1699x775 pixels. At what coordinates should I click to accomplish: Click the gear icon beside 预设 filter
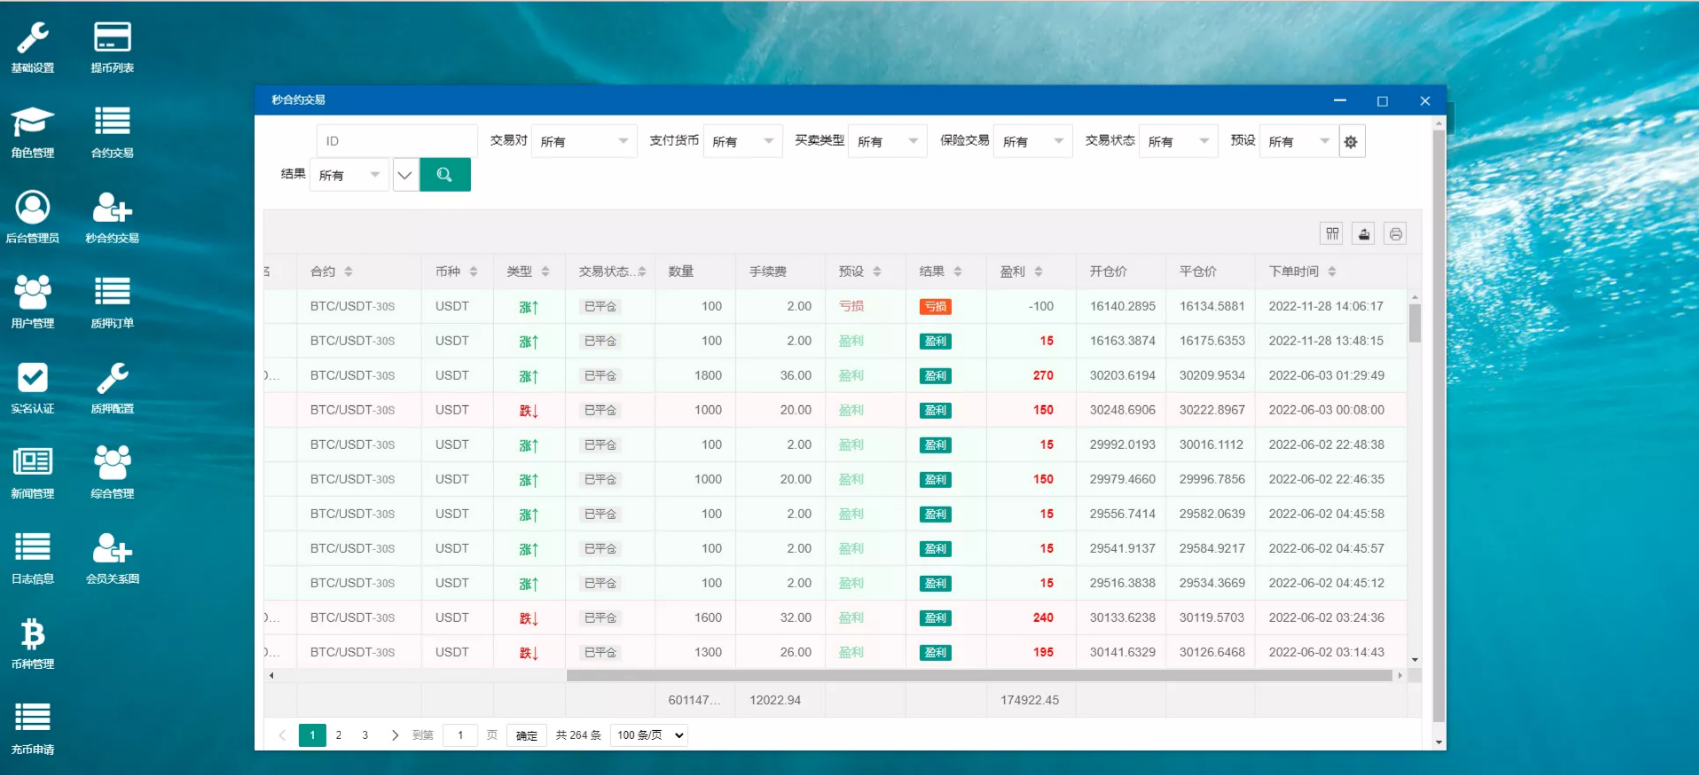(x=1351, y=142)
